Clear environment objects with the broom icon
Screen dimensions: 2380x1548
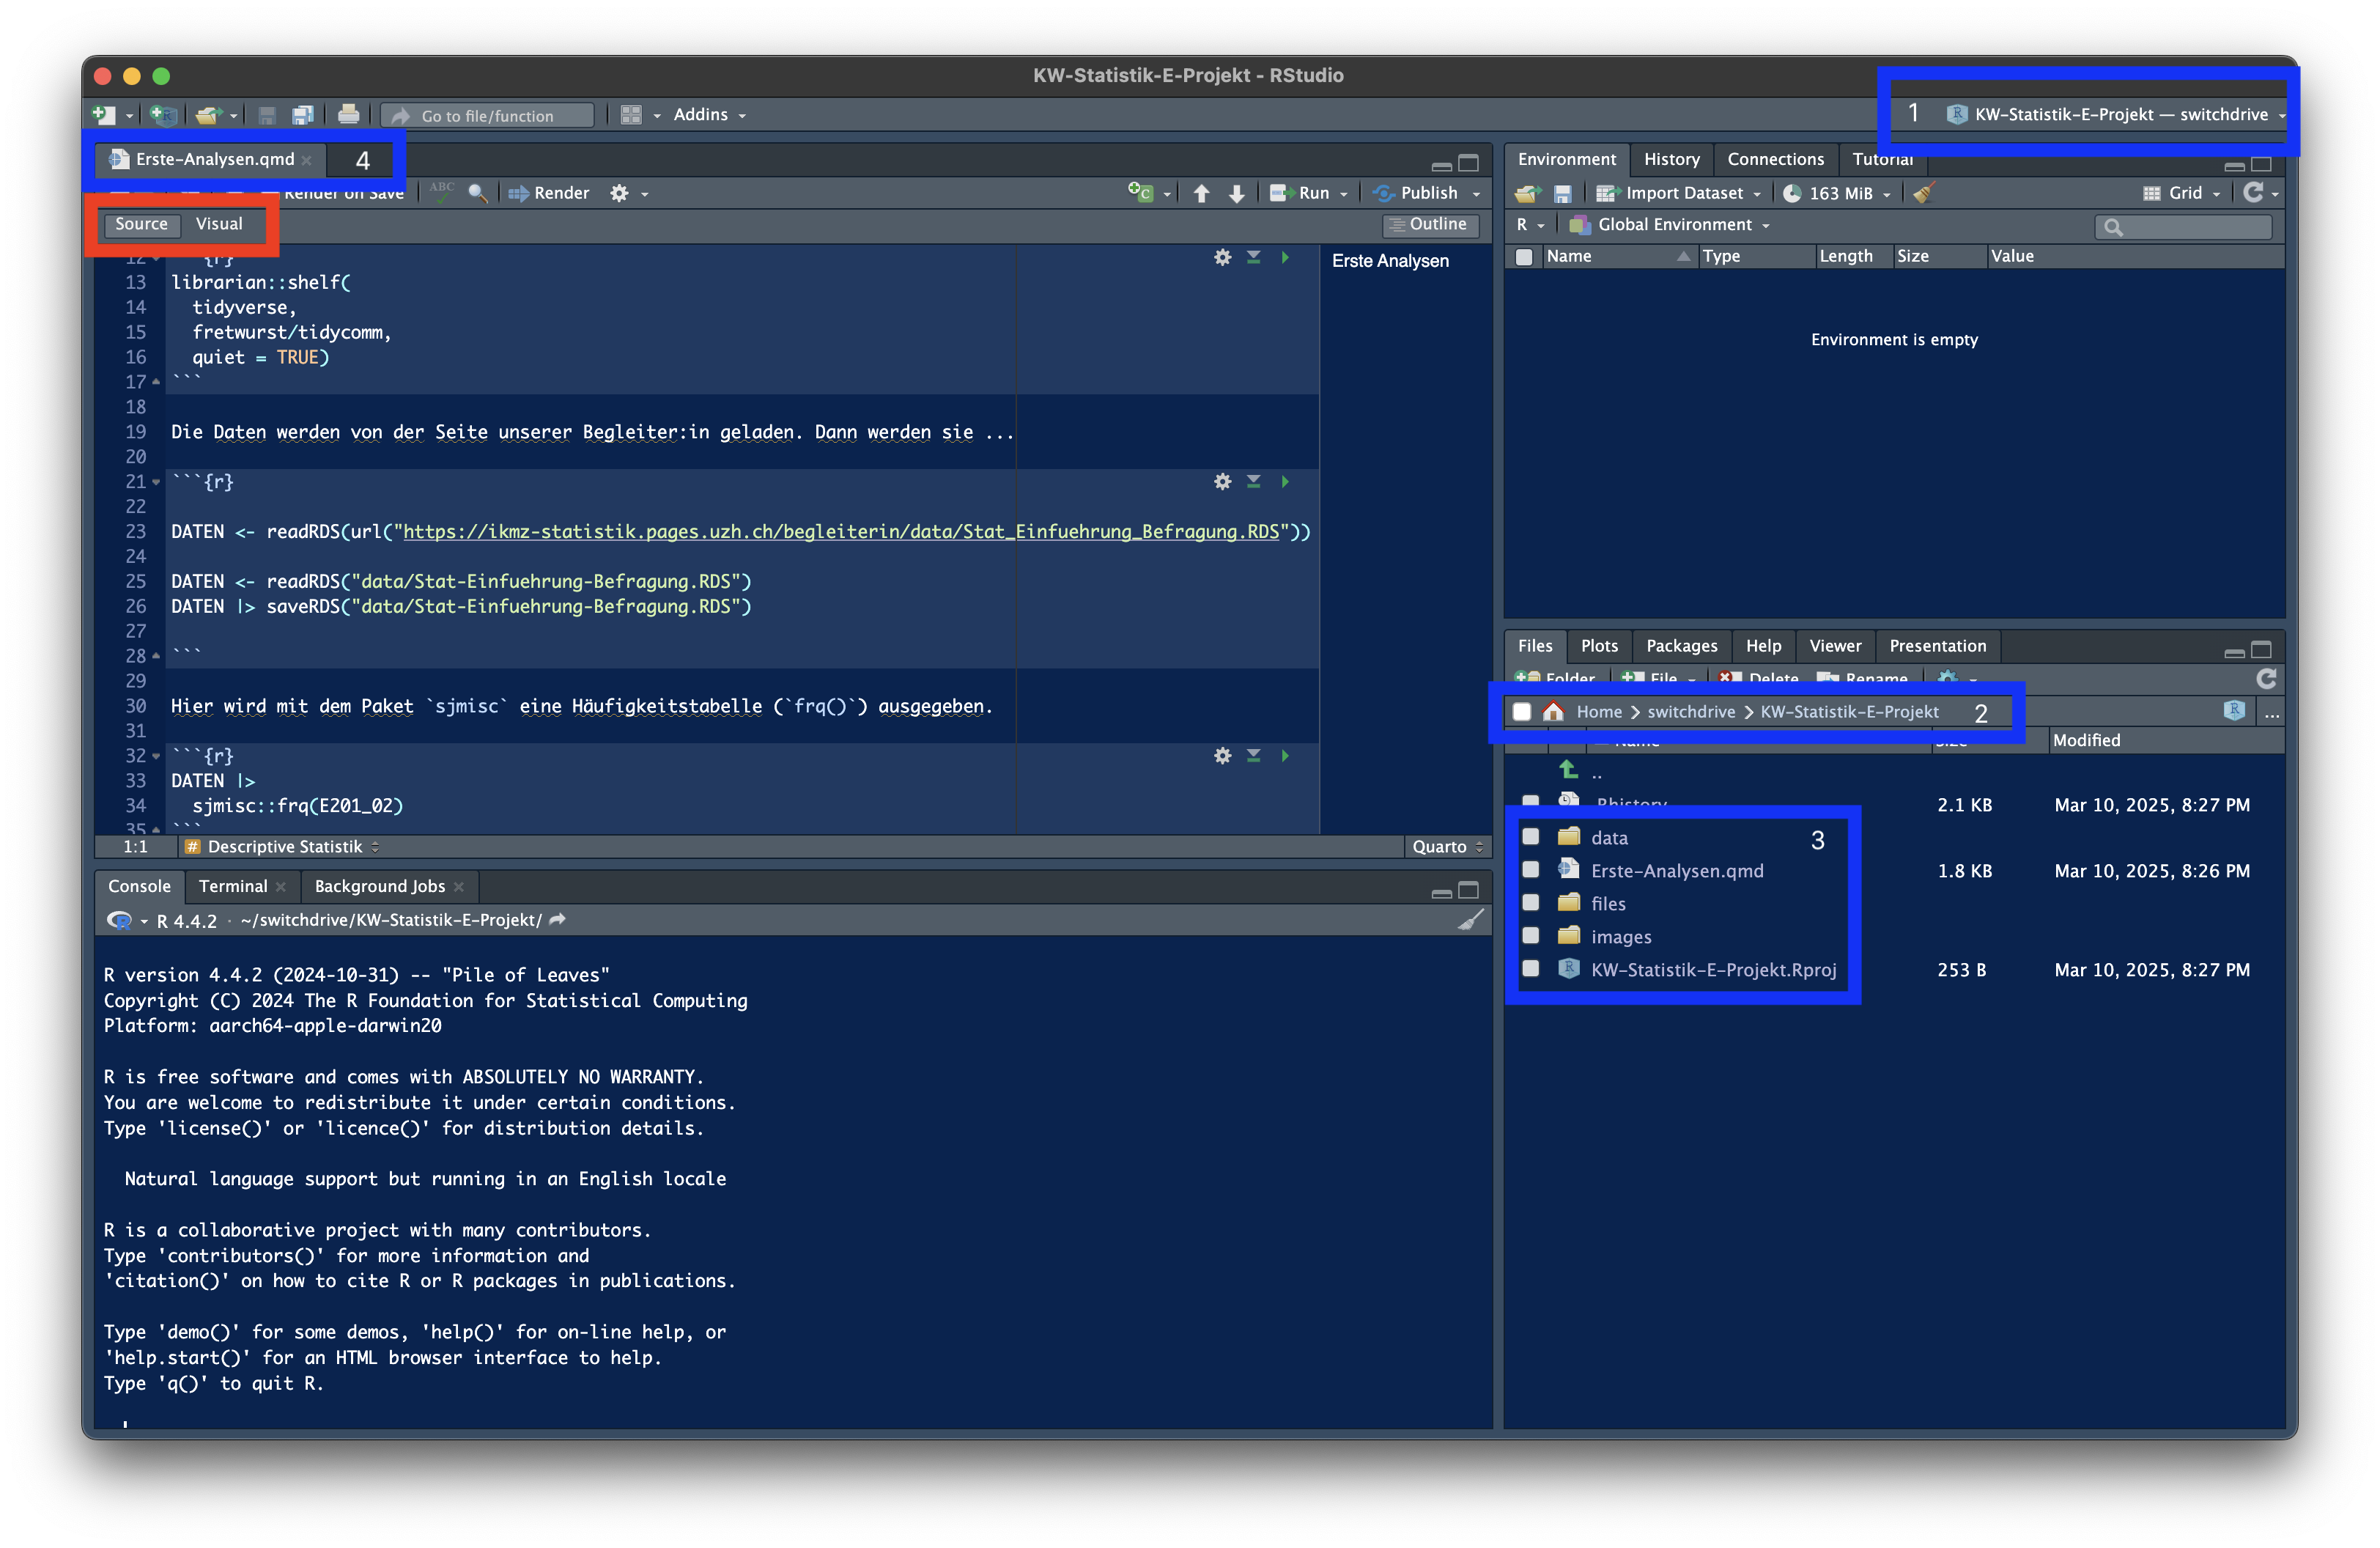[x=1924, y=192]
